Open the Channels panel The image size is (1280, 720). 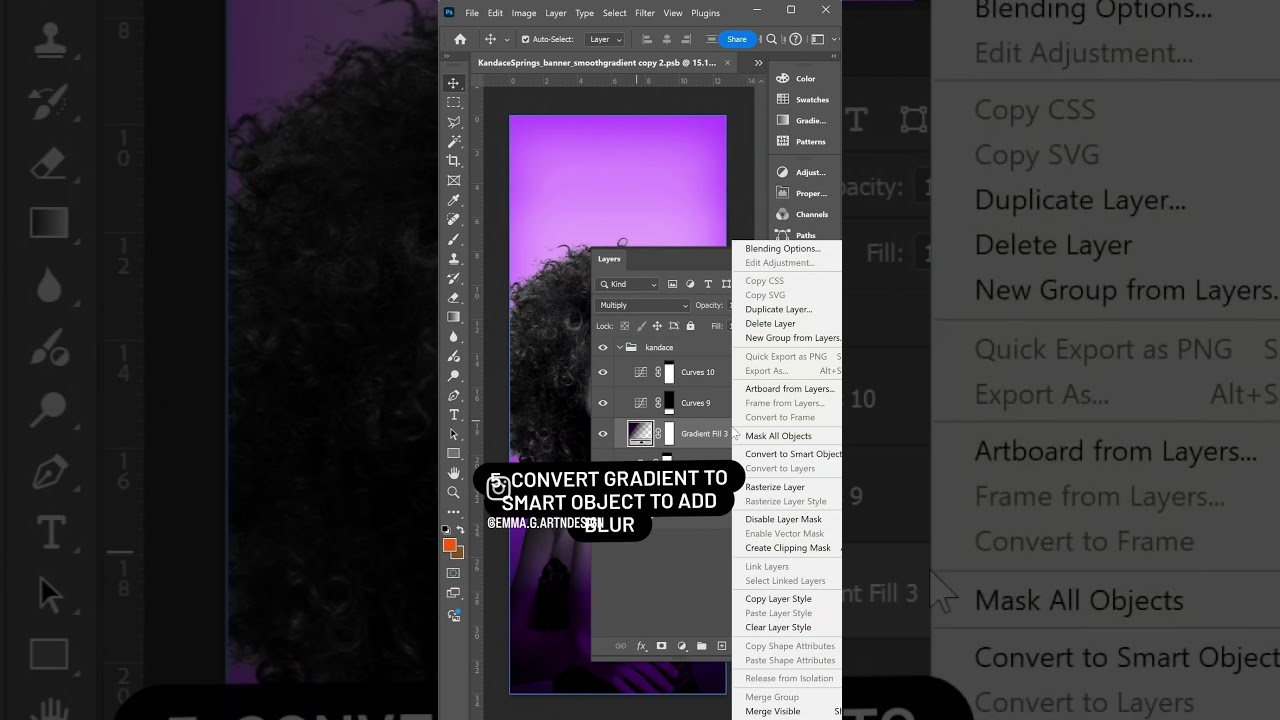pyautogui.click(x=802, y=214)
